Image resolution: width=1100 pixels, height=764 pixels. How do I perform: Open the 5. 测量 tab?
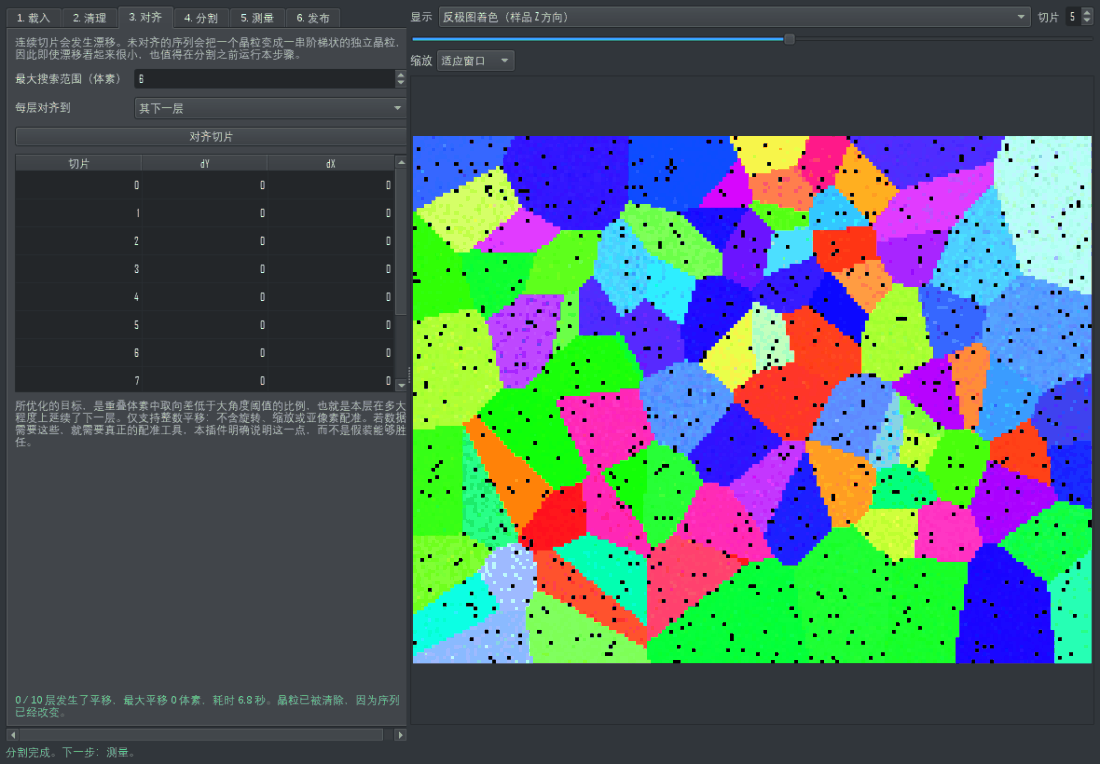(257, 18)
